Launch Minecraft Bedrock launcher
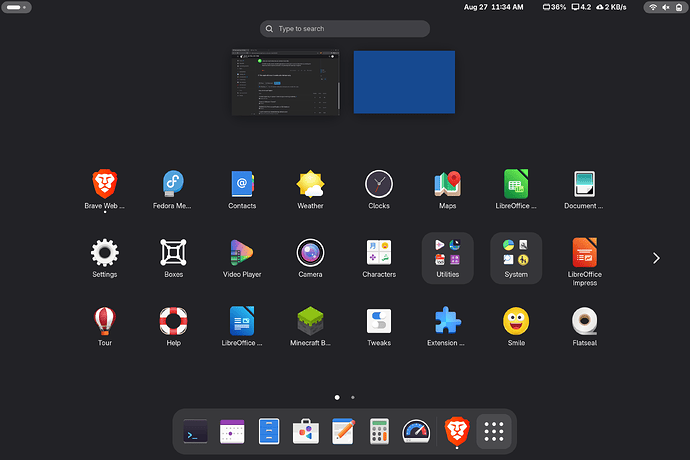The height and width of the screenshot is (460, 690). tap(310, 327)
